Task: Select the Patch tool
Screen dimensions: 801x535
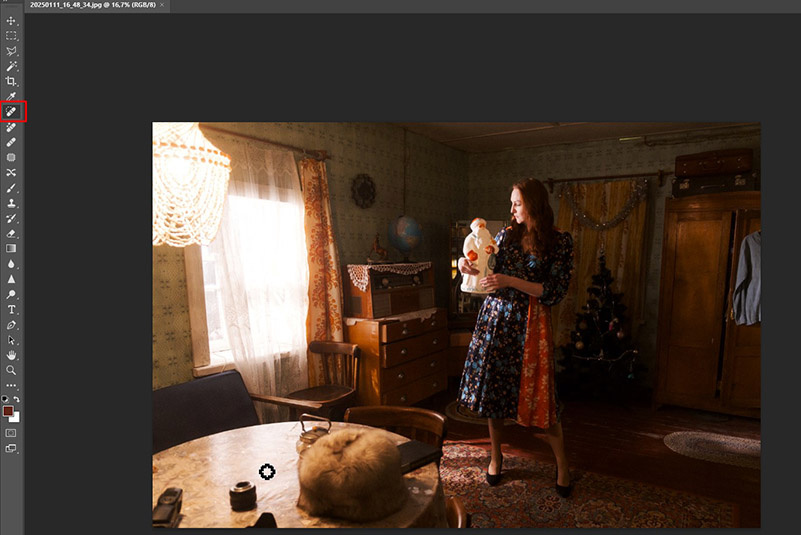Action: [11, 157]
